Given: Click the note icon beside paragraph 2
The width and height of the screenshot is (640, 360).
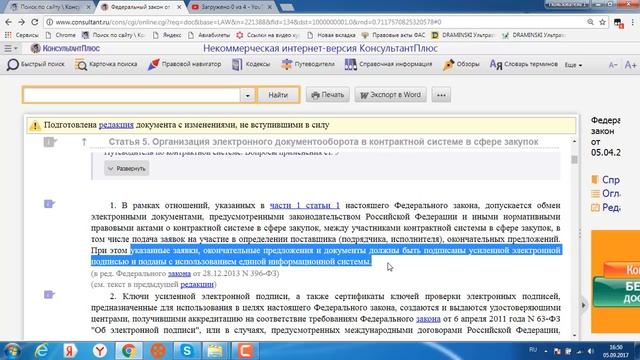Looking at the screenshot, I should tap(49, 294).
